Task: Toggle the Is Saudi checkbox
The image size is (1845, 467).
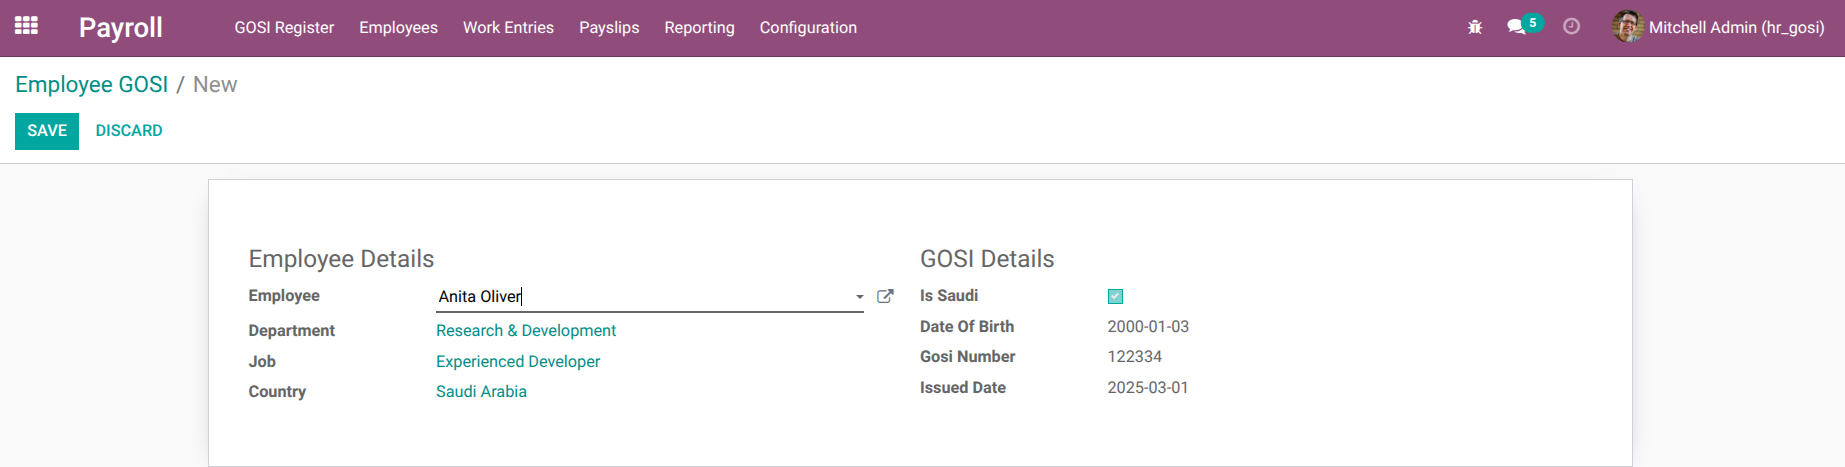Action: [x=1115, y=296]
